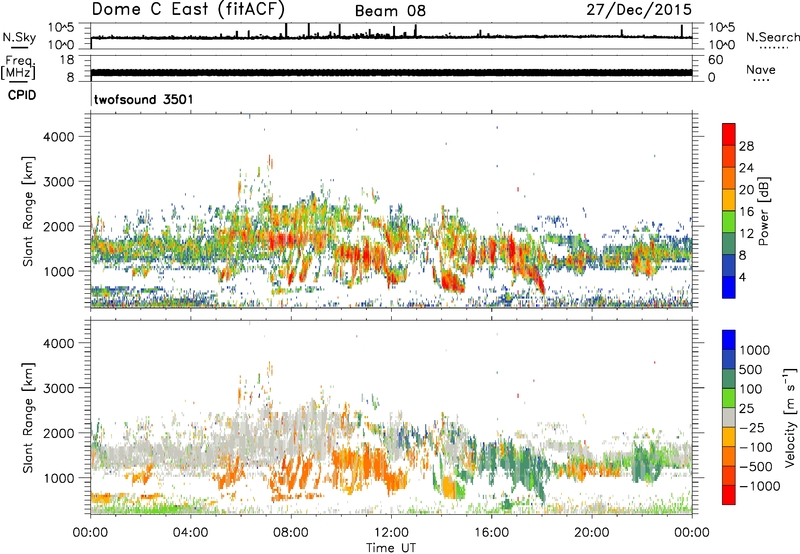Pick the red top swatch of Power colorbar

(729, 134)
